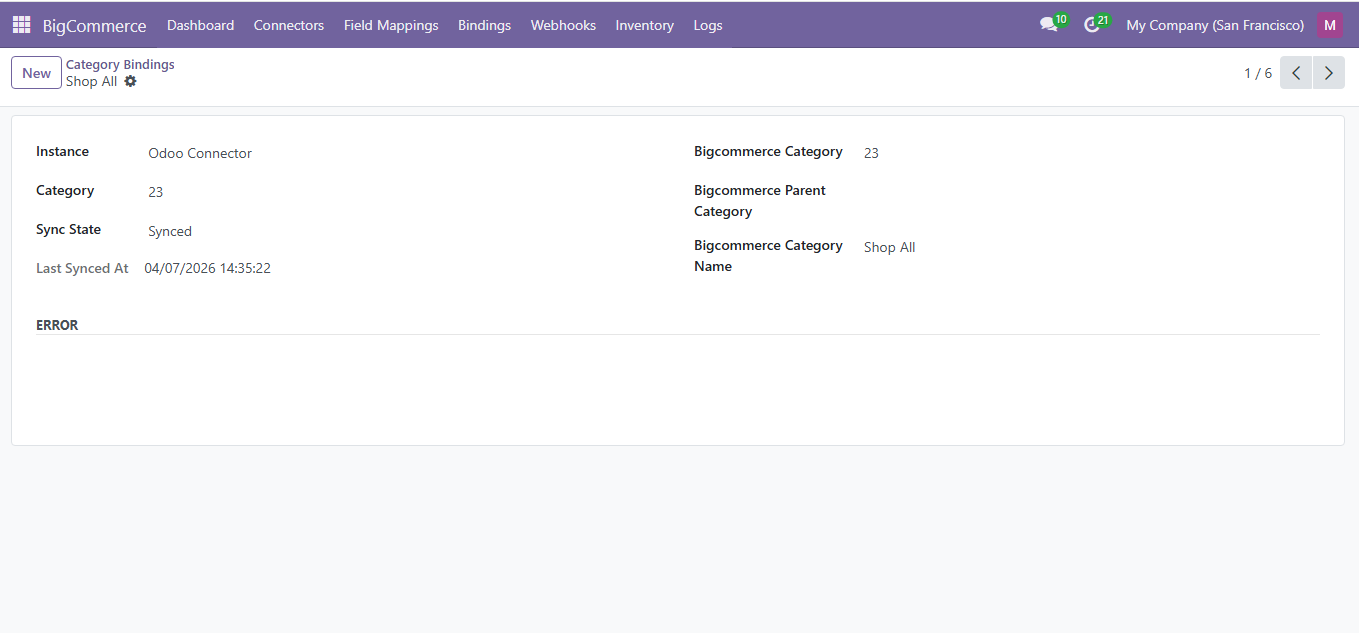This screenshot has height=633, width=1359.
Task: Go back to Category Bindings breadcrumb
Action: coord(120,64)
